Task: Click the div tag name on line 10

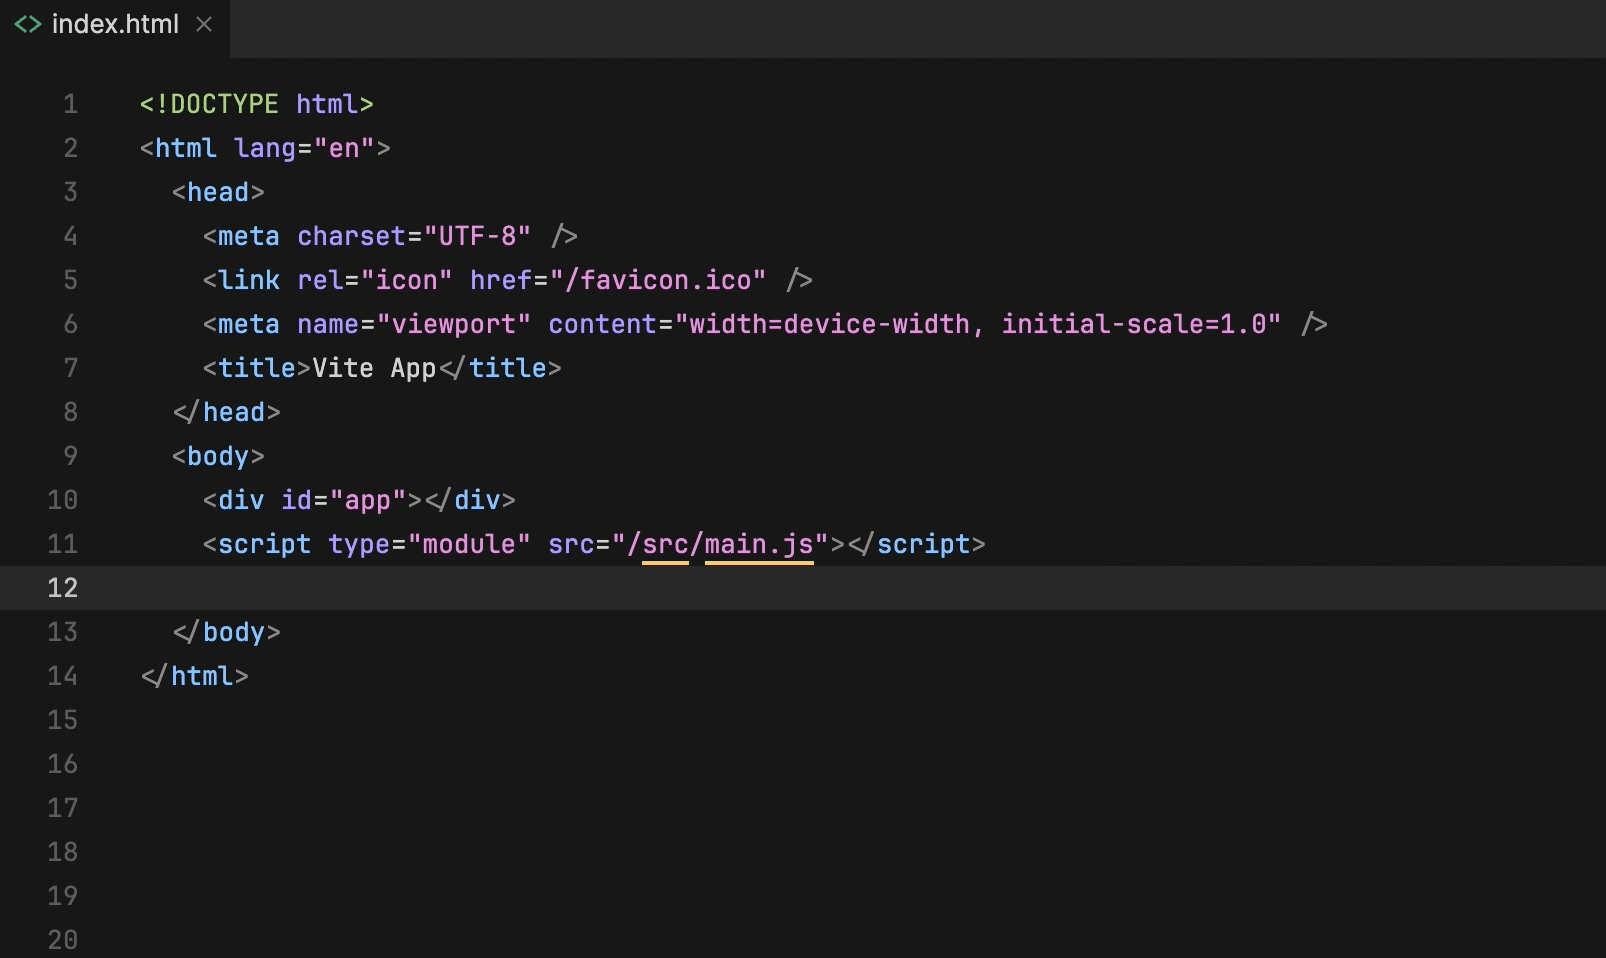Action: (241, 500)
